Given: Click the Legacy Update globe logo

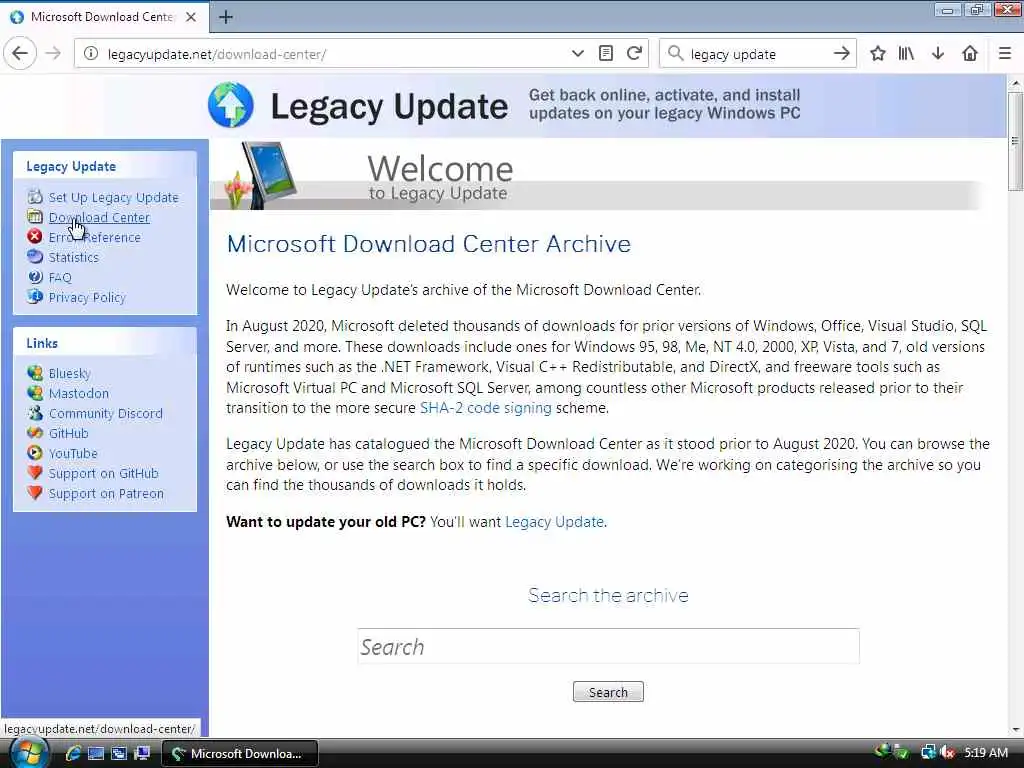Looking at the screenshot, I should (231, 105).
